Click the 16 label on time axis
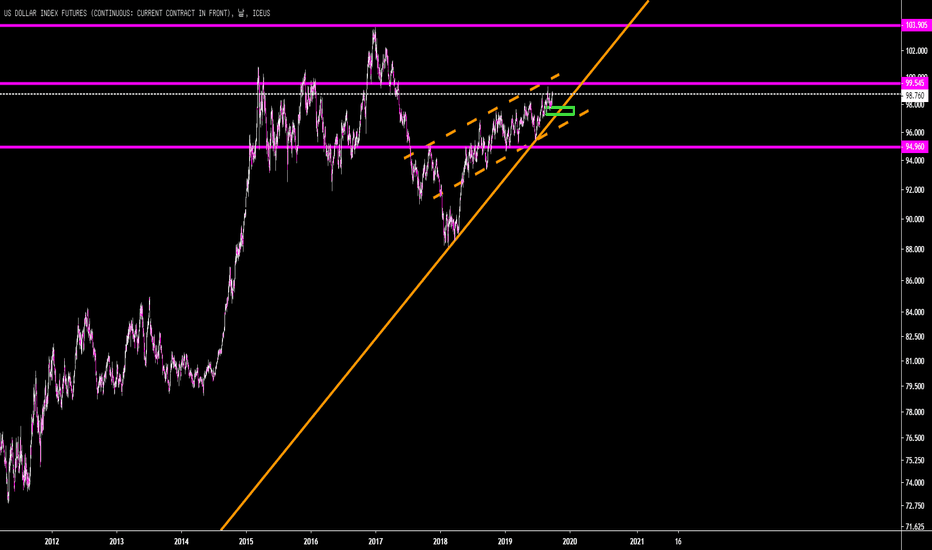 pyautogui.click(x=678, y=542)
